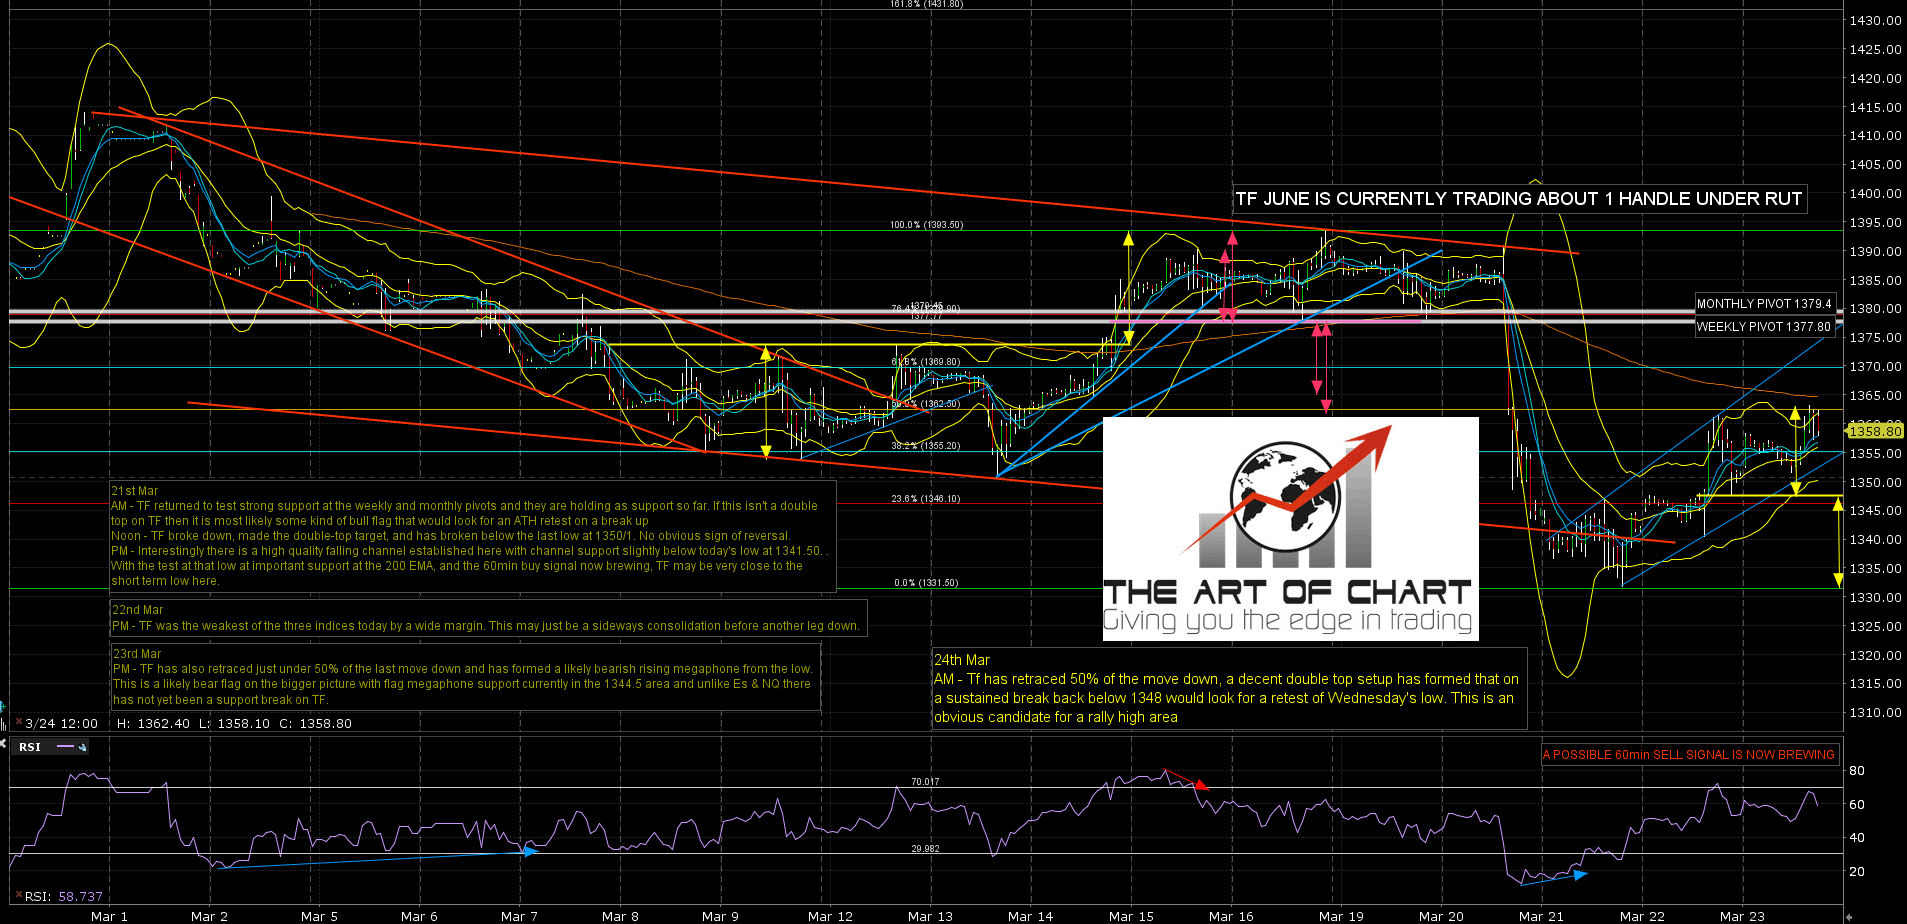
Task: Select the 22nd Mar annotation note
Action: (486, 618)
